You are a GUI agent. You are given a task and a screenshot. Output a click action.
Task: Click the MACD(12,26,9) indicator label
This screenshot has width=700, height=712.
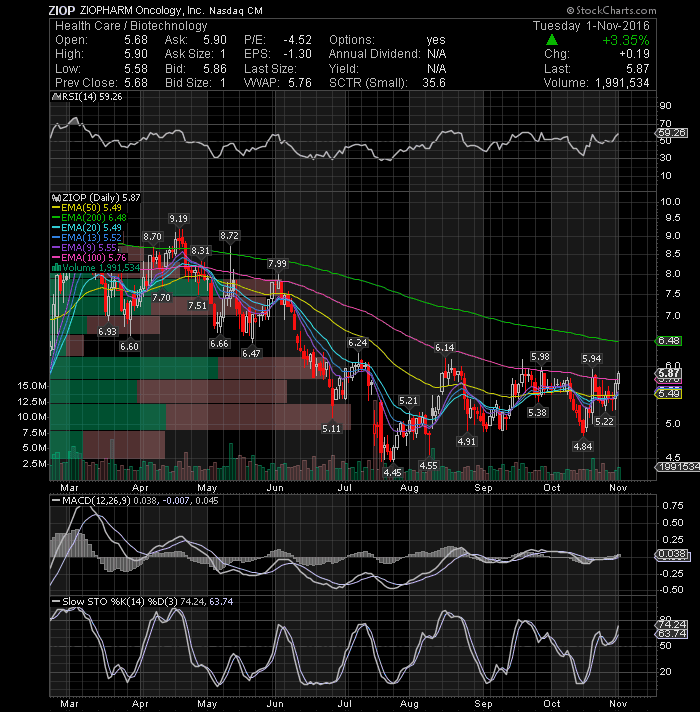point(96,501)
